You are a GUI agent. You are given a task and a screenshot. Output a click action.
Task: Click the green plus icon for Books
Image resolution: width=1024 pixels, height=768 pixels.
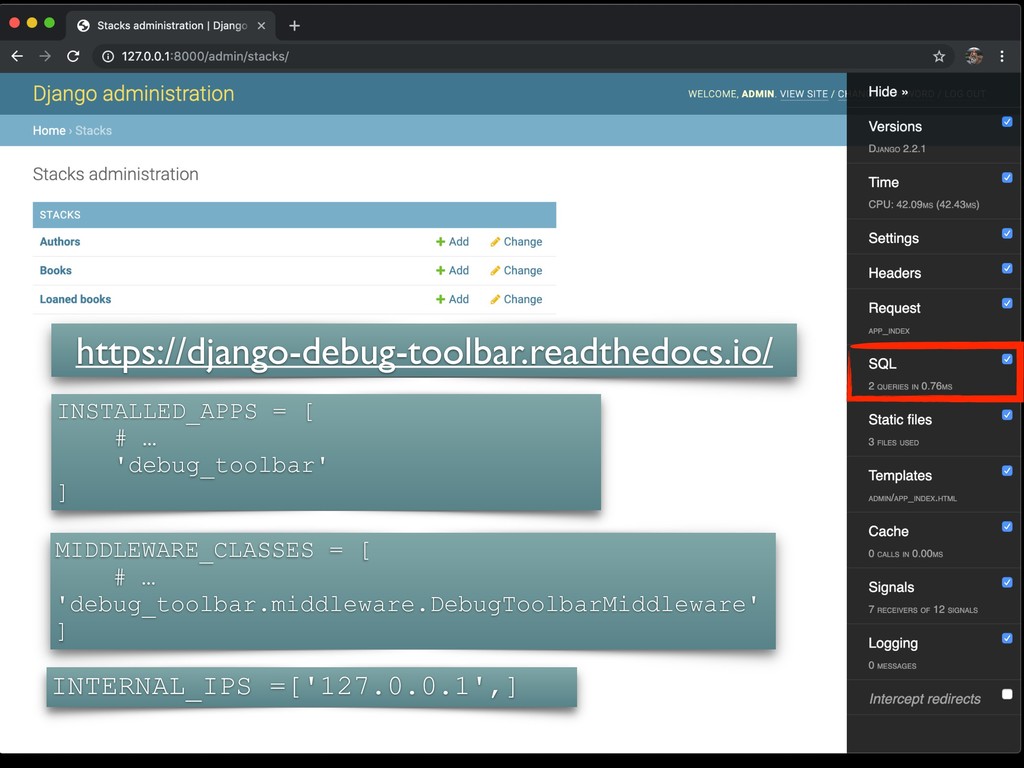point(440,270)
